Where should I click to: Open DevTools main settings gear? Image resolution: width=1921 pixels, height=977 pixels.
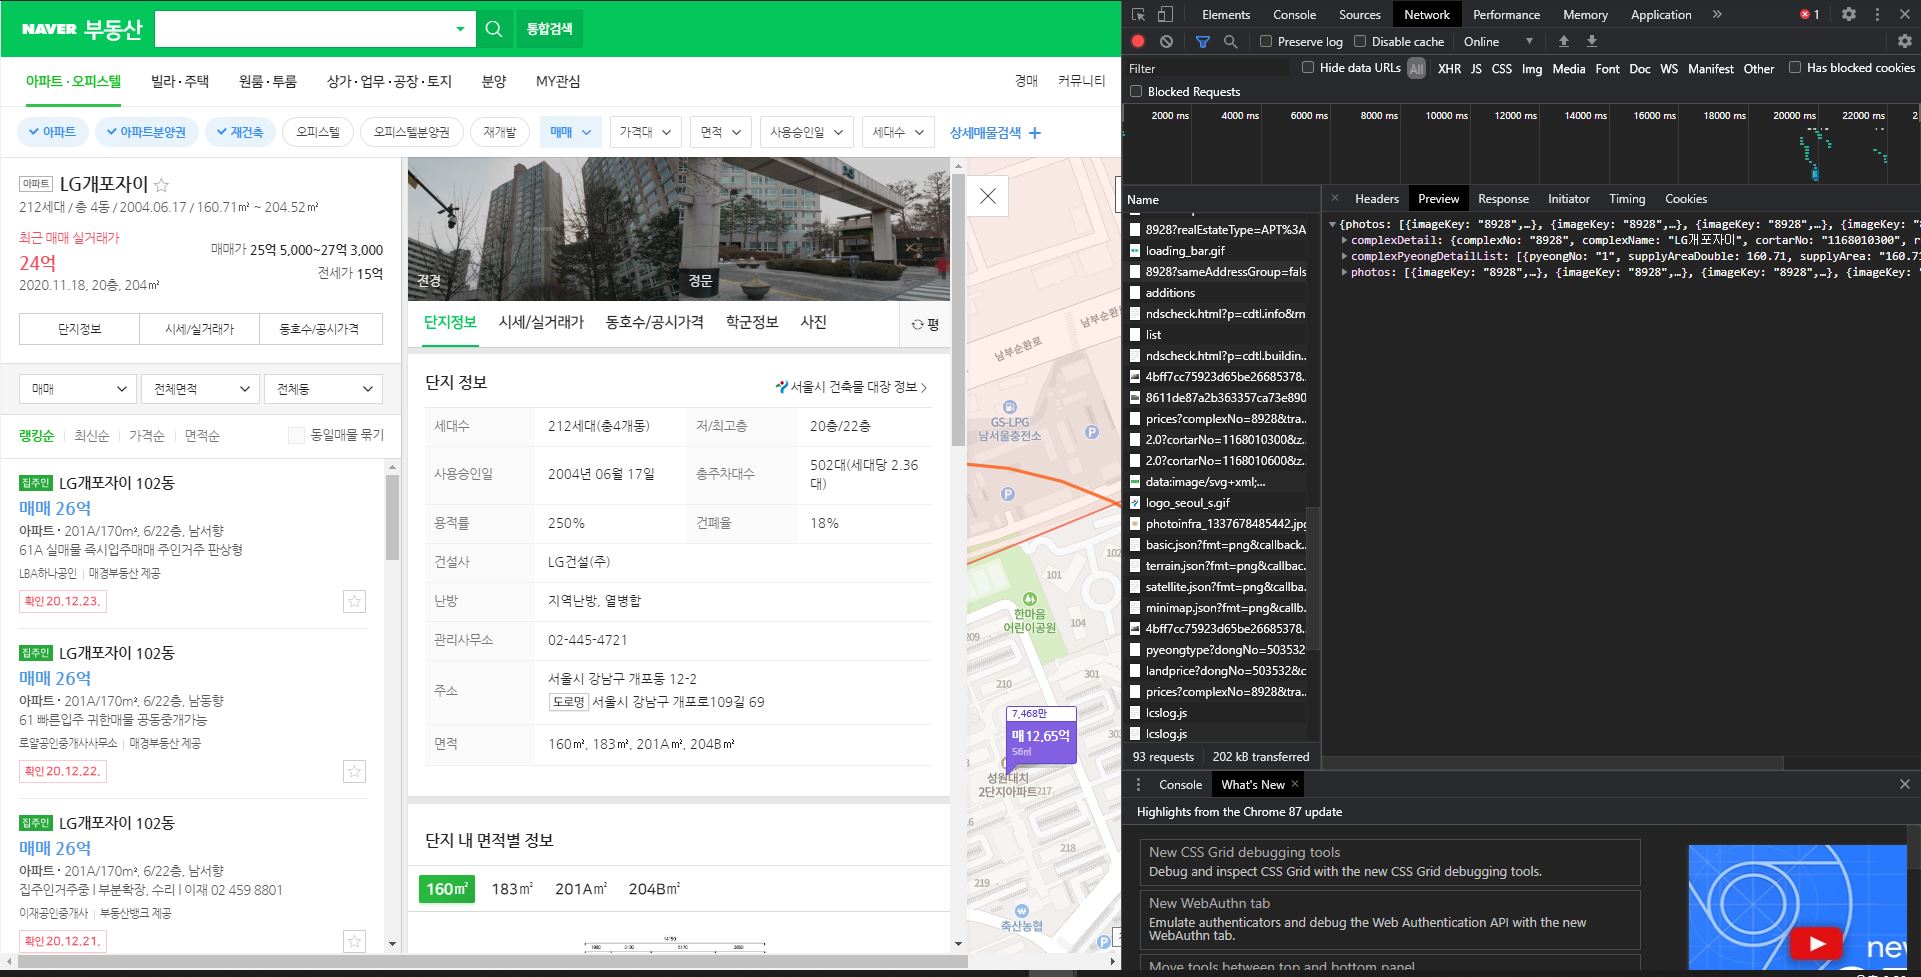[x=1849, y=14]
